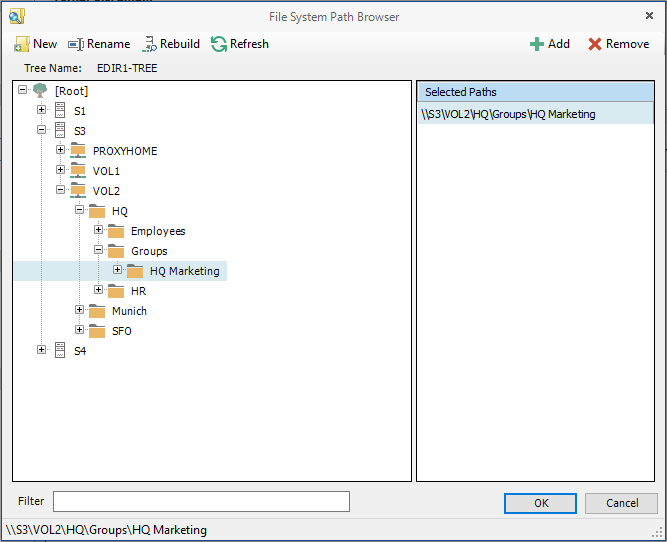Click the red X Remove icon
Image resolution: width=667 pixels, height=542 pixels.
point(595,44)
